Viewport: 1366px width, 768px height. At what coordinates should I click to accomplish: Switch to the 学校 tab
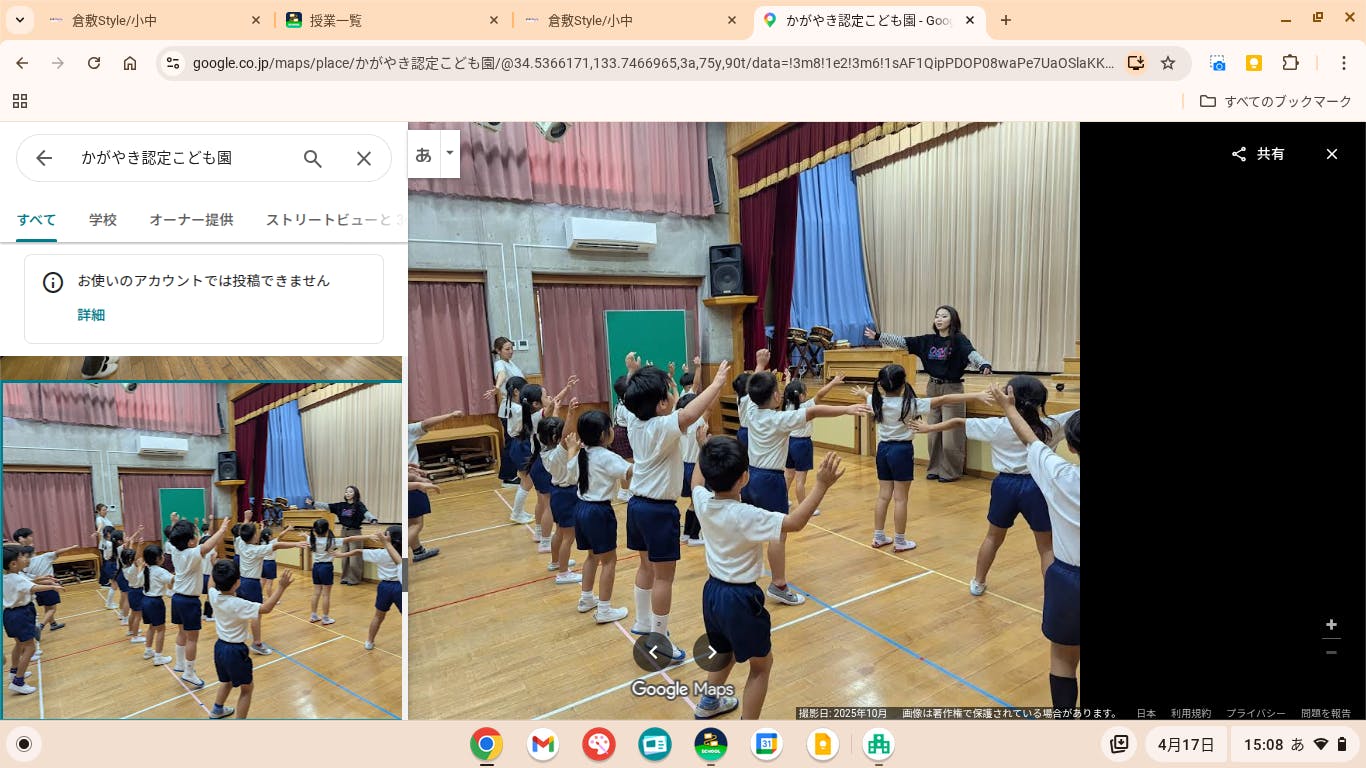(x=103, y=220)
